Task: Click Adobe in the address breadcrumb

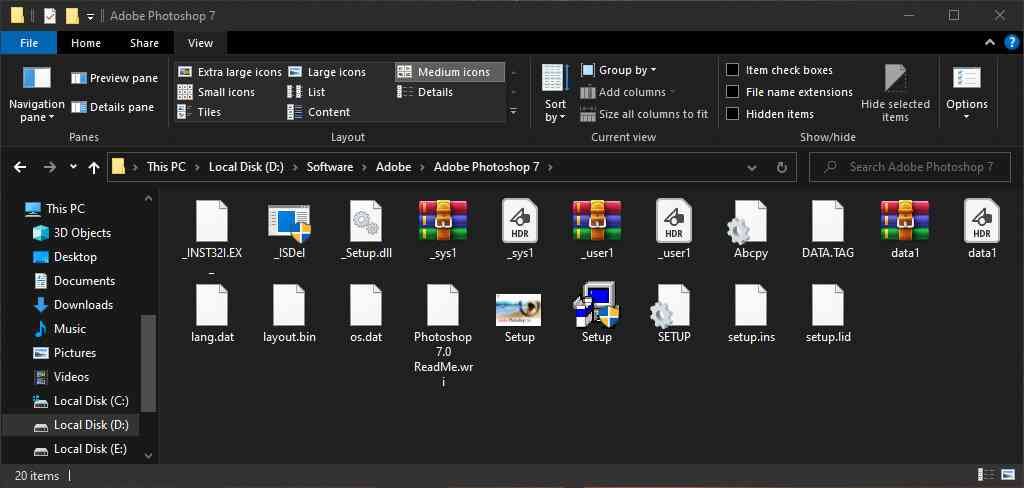Action: pyautogui.click(x=393, y=167)
